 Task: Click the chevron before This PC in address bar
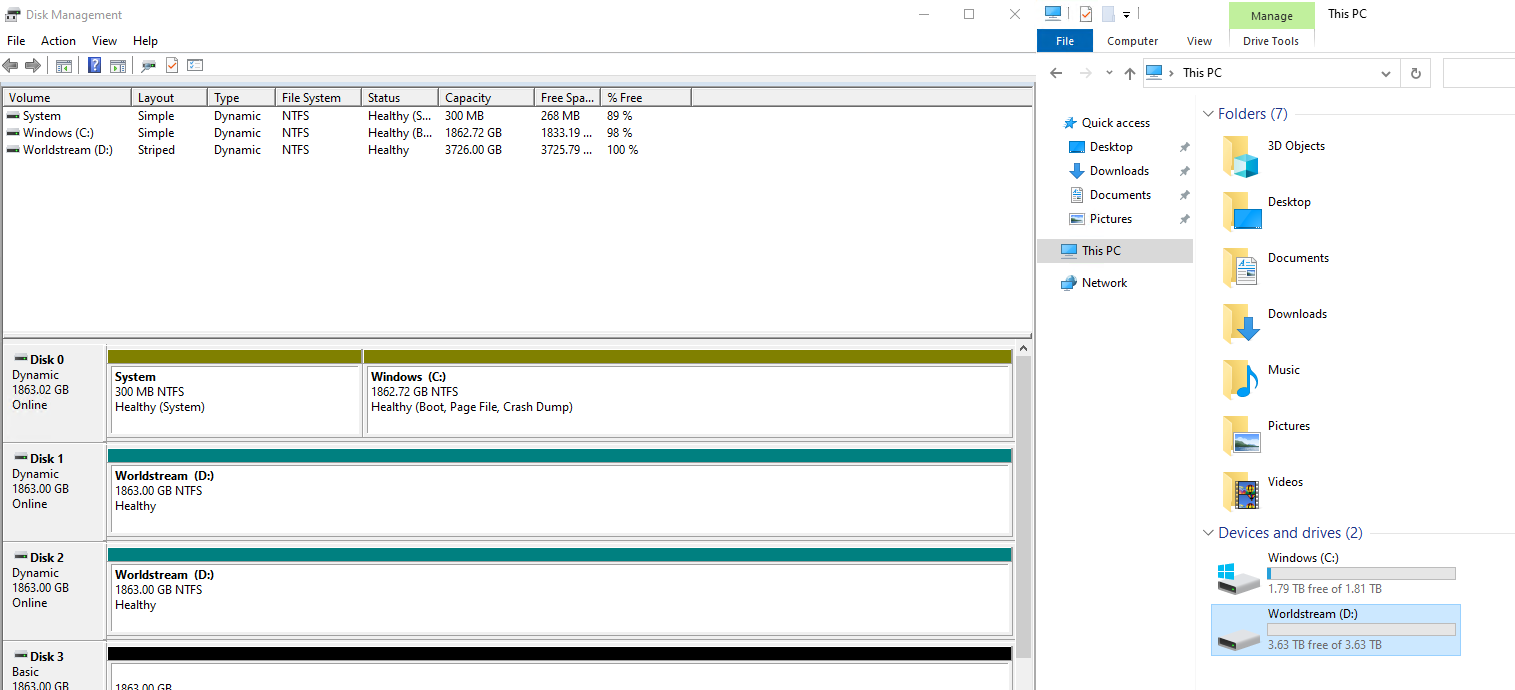(x=1172, y=73)
